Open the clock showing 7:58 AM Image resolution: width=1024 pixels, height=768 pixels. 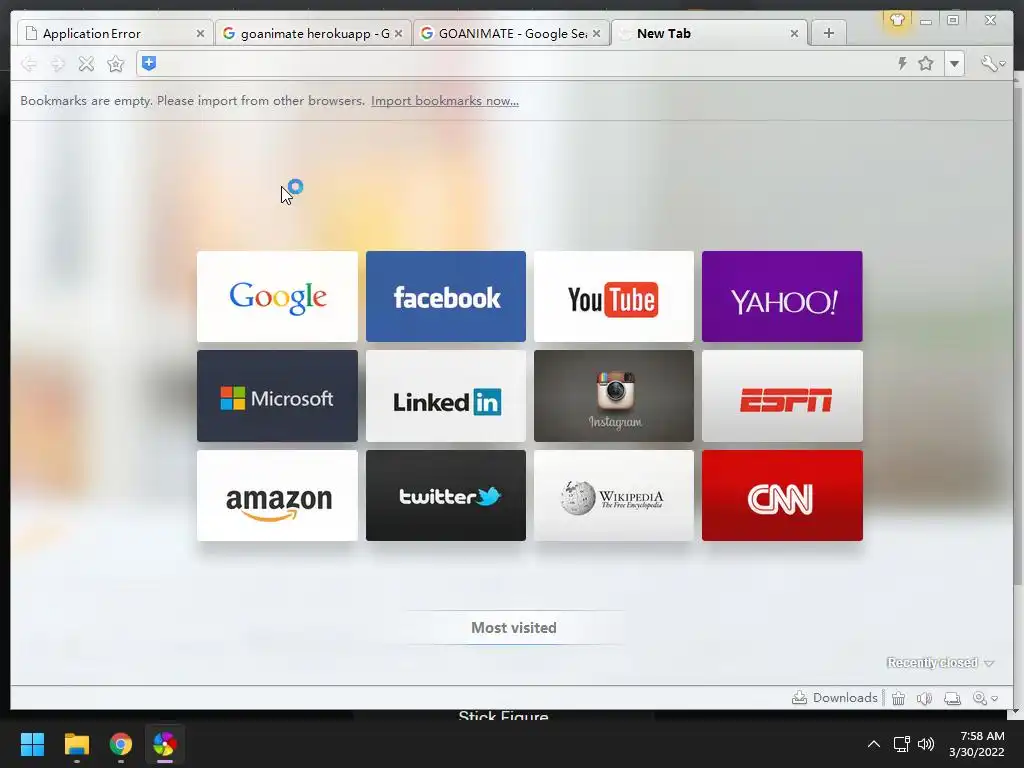pos(977,744)
